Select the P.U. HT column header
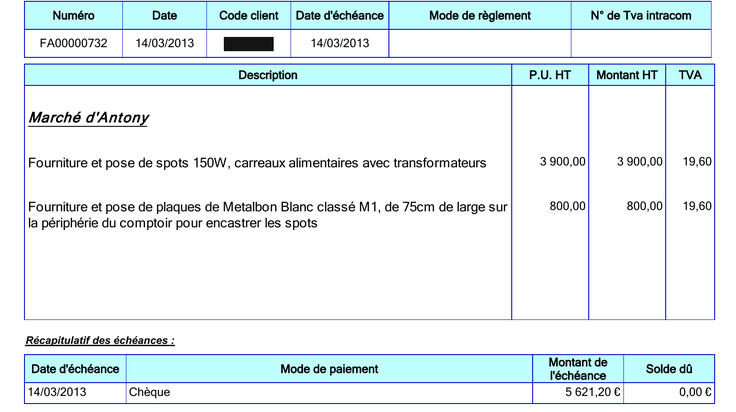Image resolution: width=736 pixels, height=412 pixels. [550, 75]
